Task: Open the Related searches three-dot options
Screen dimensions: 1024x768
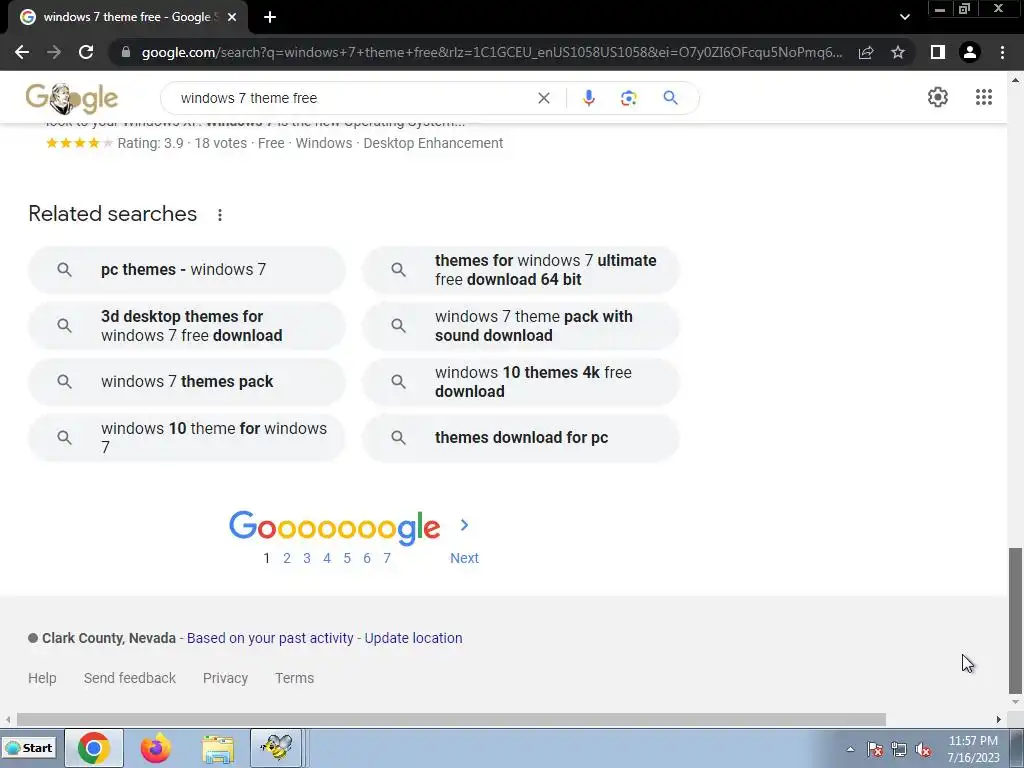Action: coord(220,214)
